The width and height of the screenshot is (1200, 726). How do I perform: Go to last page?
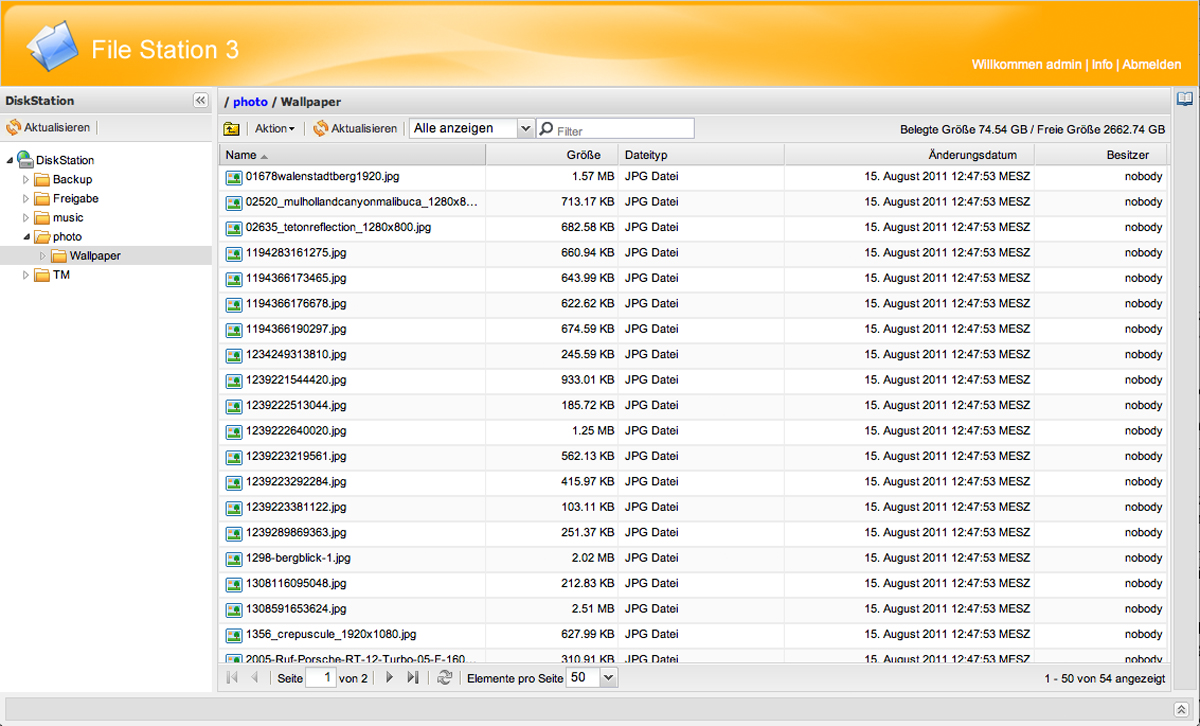point(412,678)
